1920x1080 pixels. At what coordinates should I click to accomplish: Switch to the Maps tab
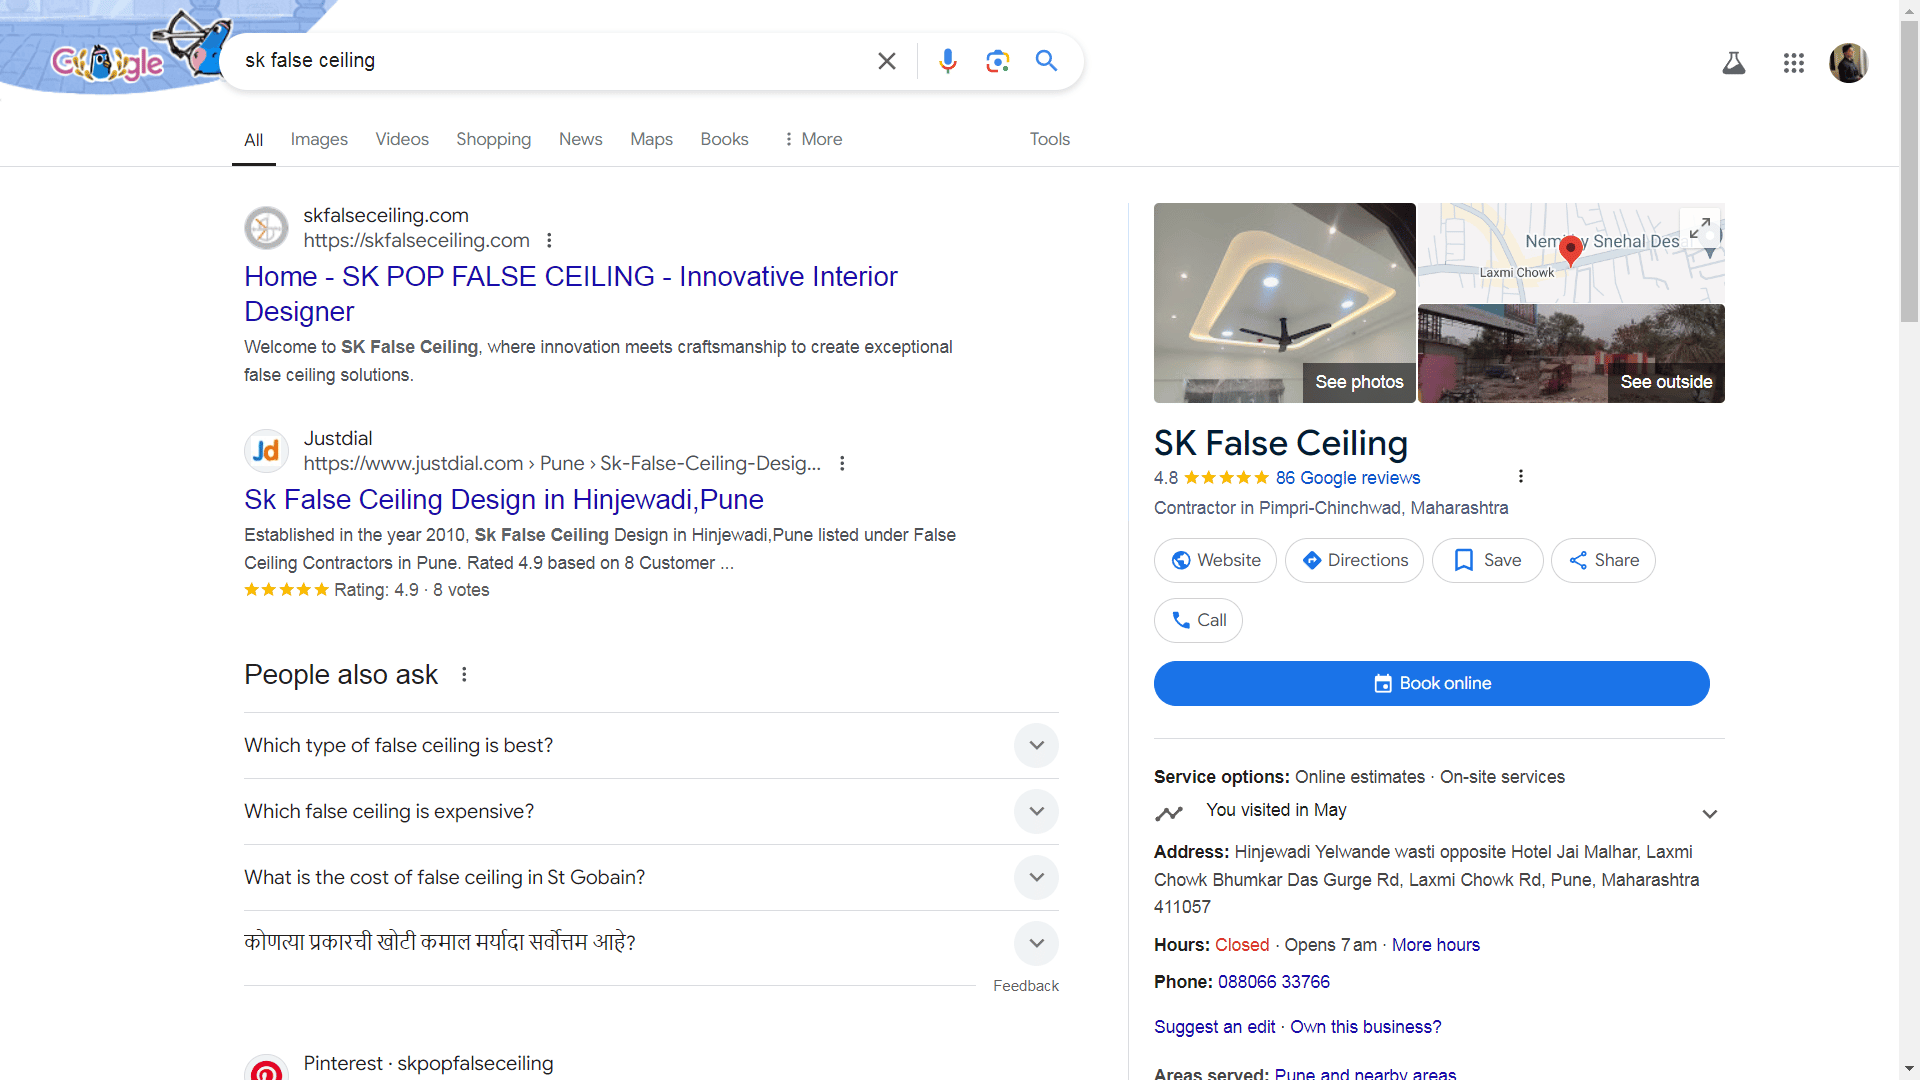pyautogui.click(x=651, y=139)
